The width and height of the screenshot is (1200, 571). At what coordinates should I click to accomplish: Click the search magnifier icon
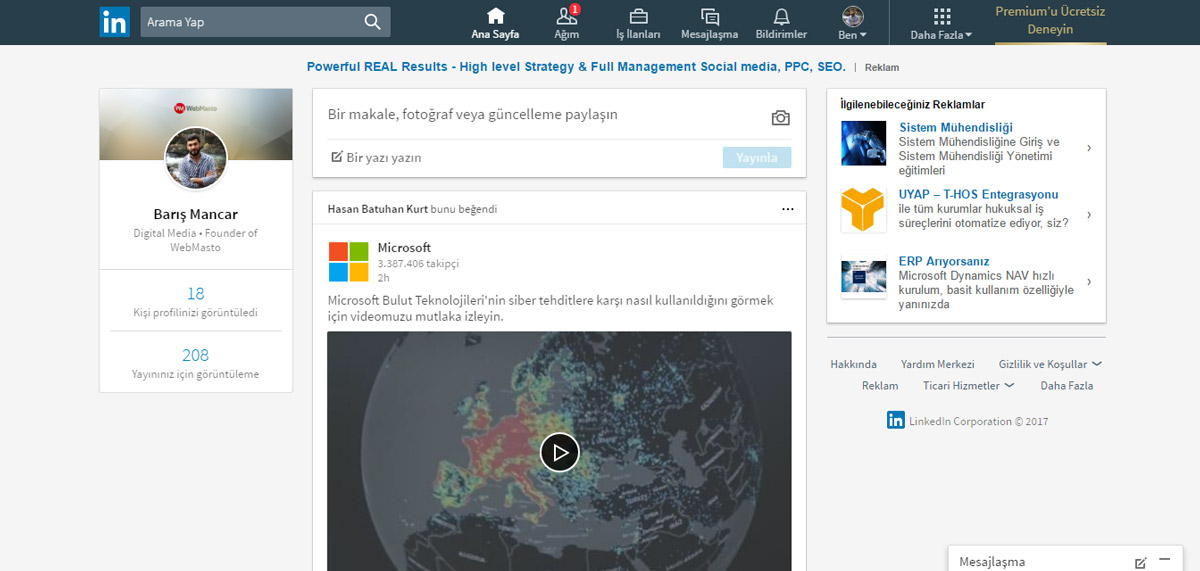click(372, 22)
